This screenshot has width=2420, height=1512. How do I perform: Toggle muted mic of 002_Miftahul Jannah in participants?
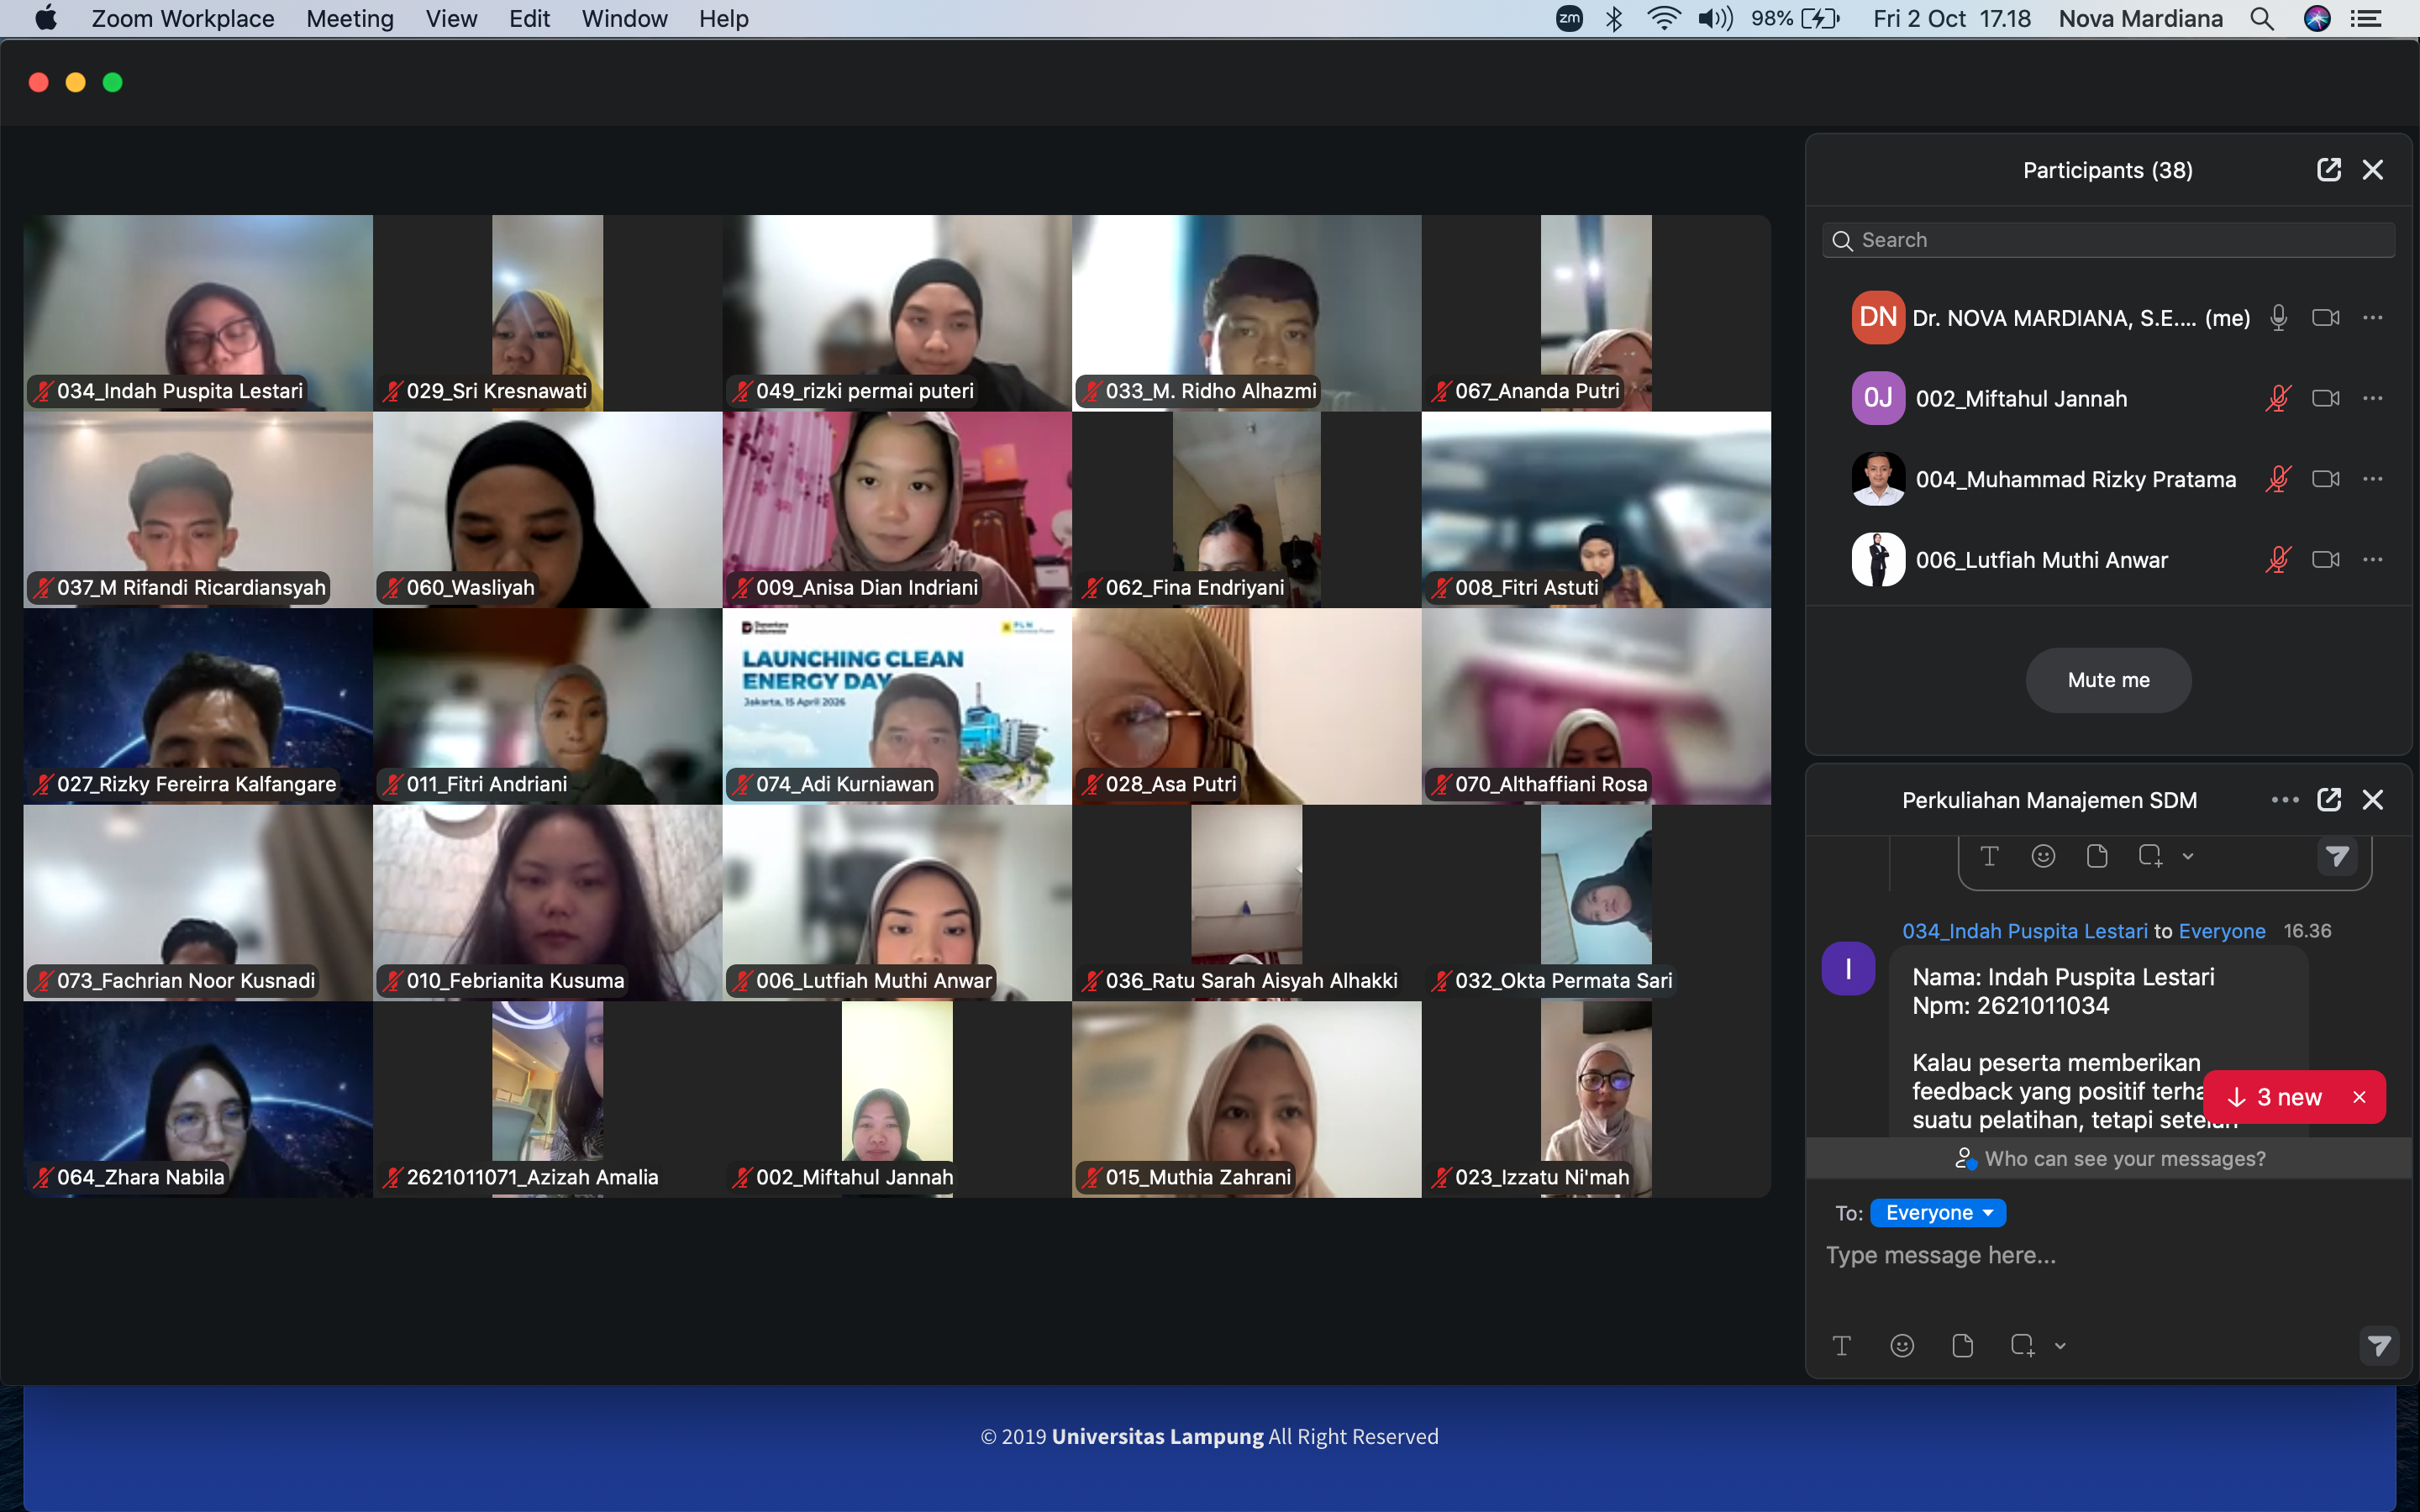tap(2278, 398)
